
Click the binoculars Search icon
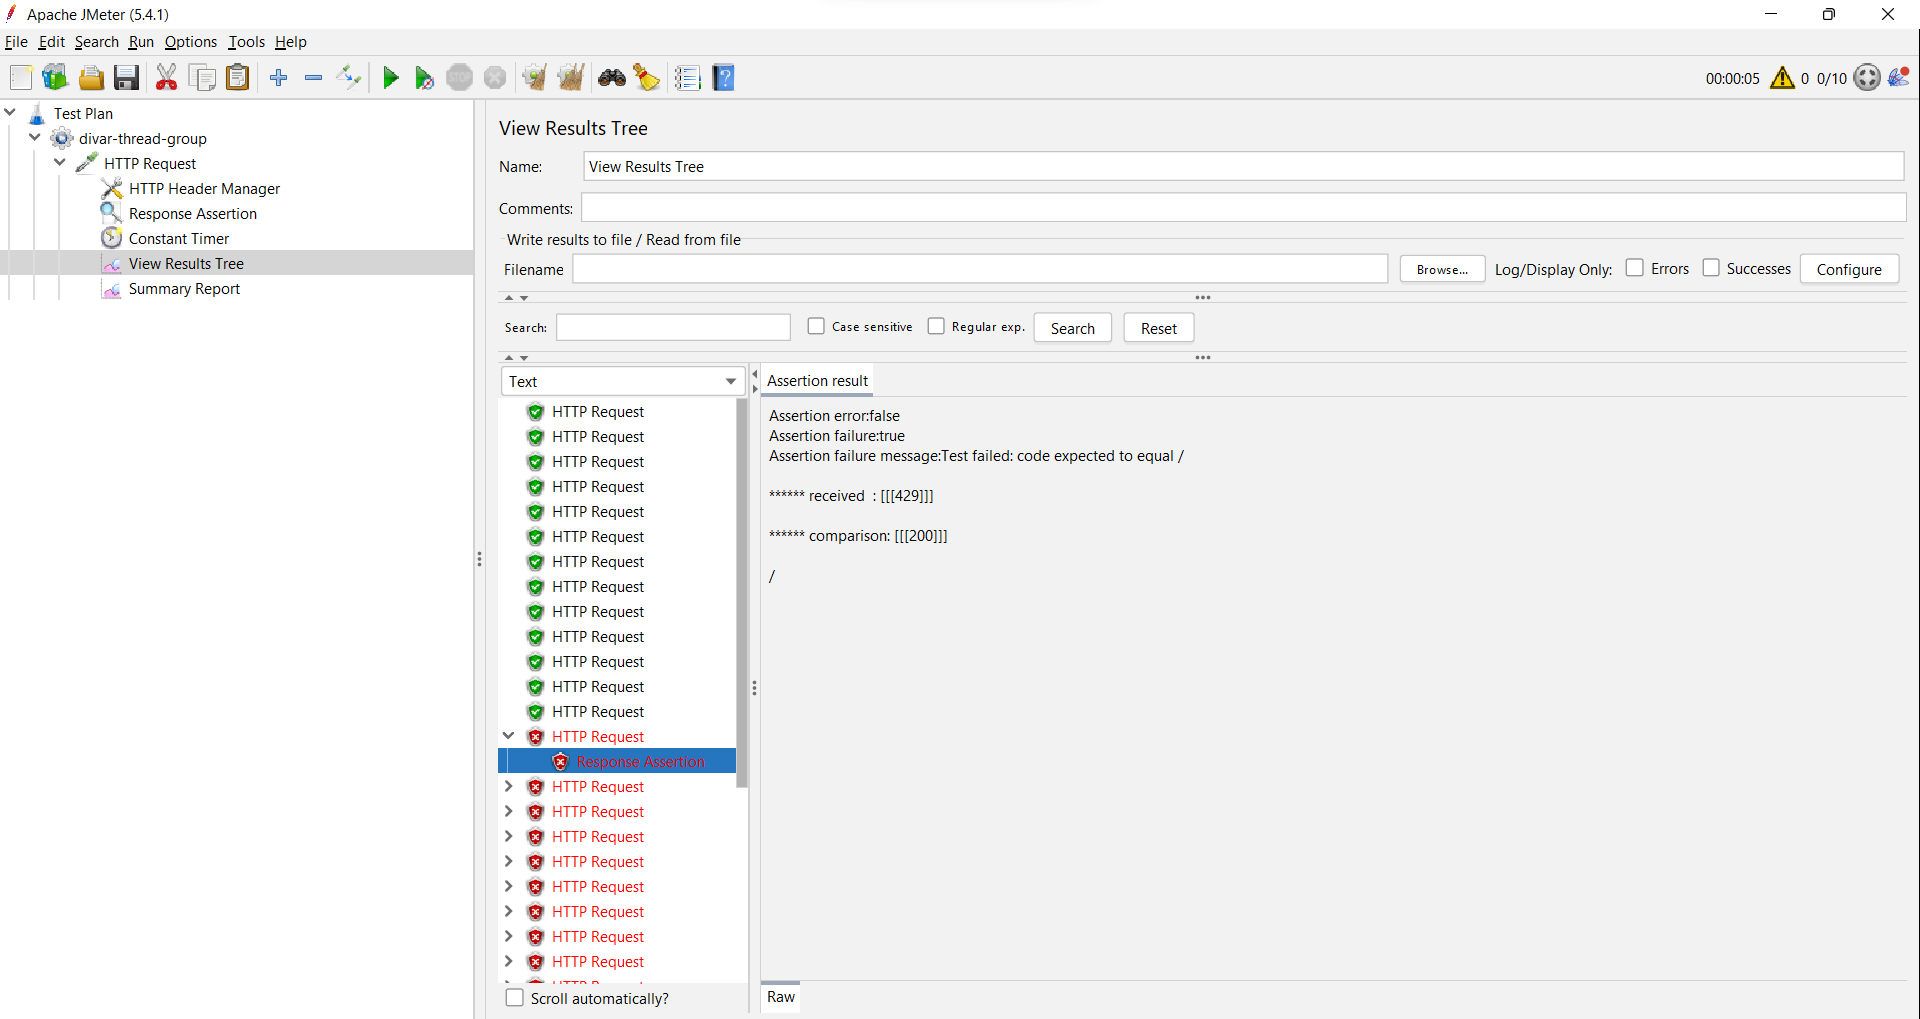click(x=612, y=78)
